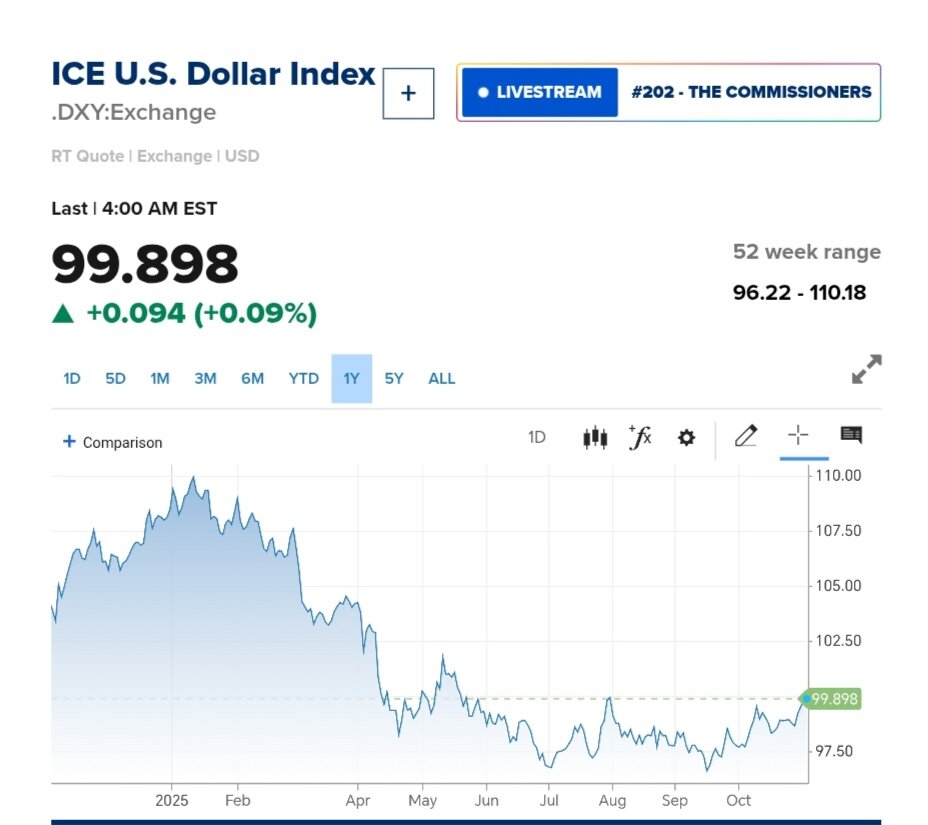The image size is (928, 825).
Task: Show year-to-date YTD range
Action: 303,378
